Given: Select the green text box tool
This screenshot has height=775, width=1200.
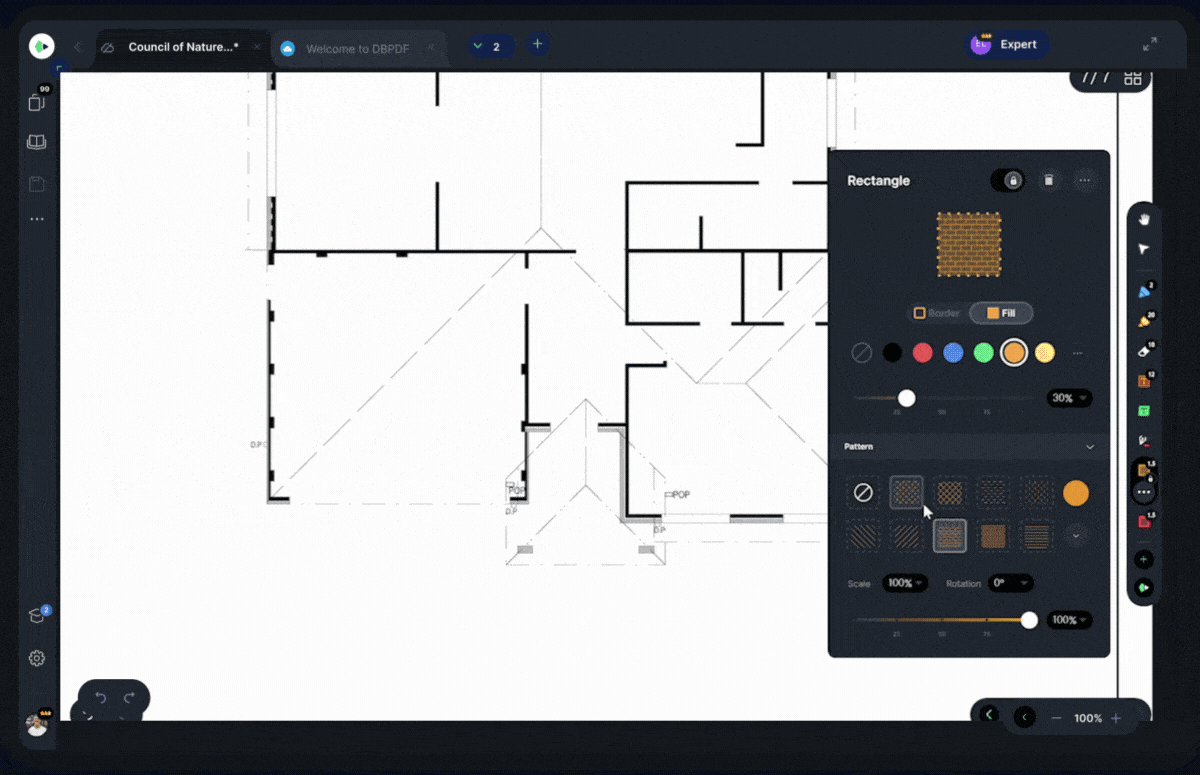Looking at the screenshot, I should point(1144,411).
